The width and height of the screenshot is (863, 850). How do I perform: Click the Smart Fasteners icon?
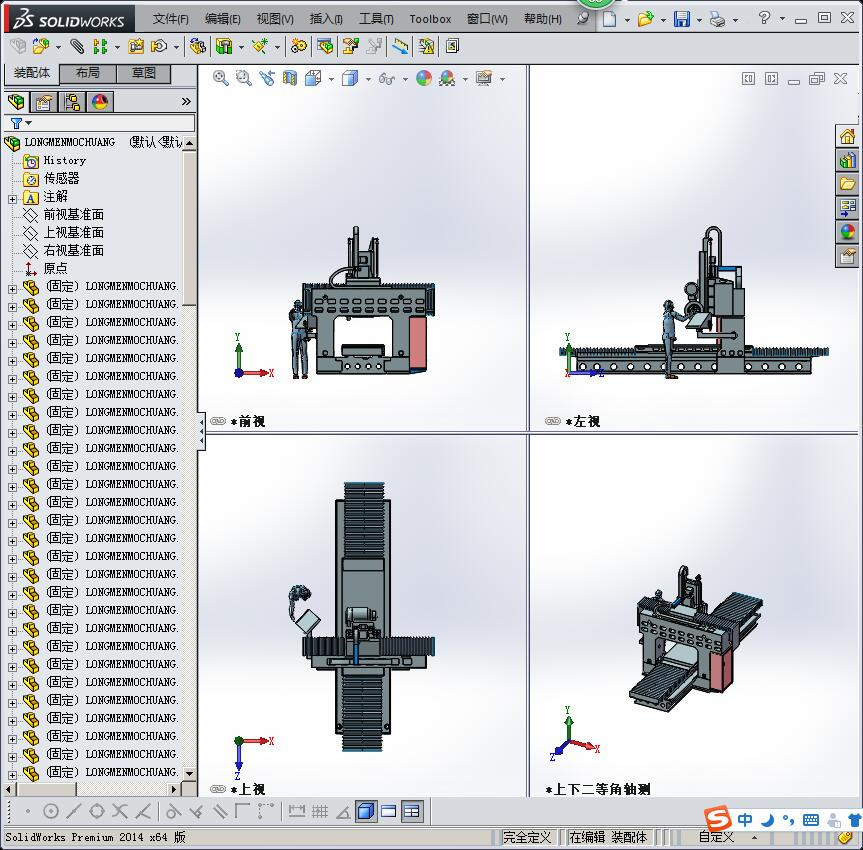(x=136, y=46)
